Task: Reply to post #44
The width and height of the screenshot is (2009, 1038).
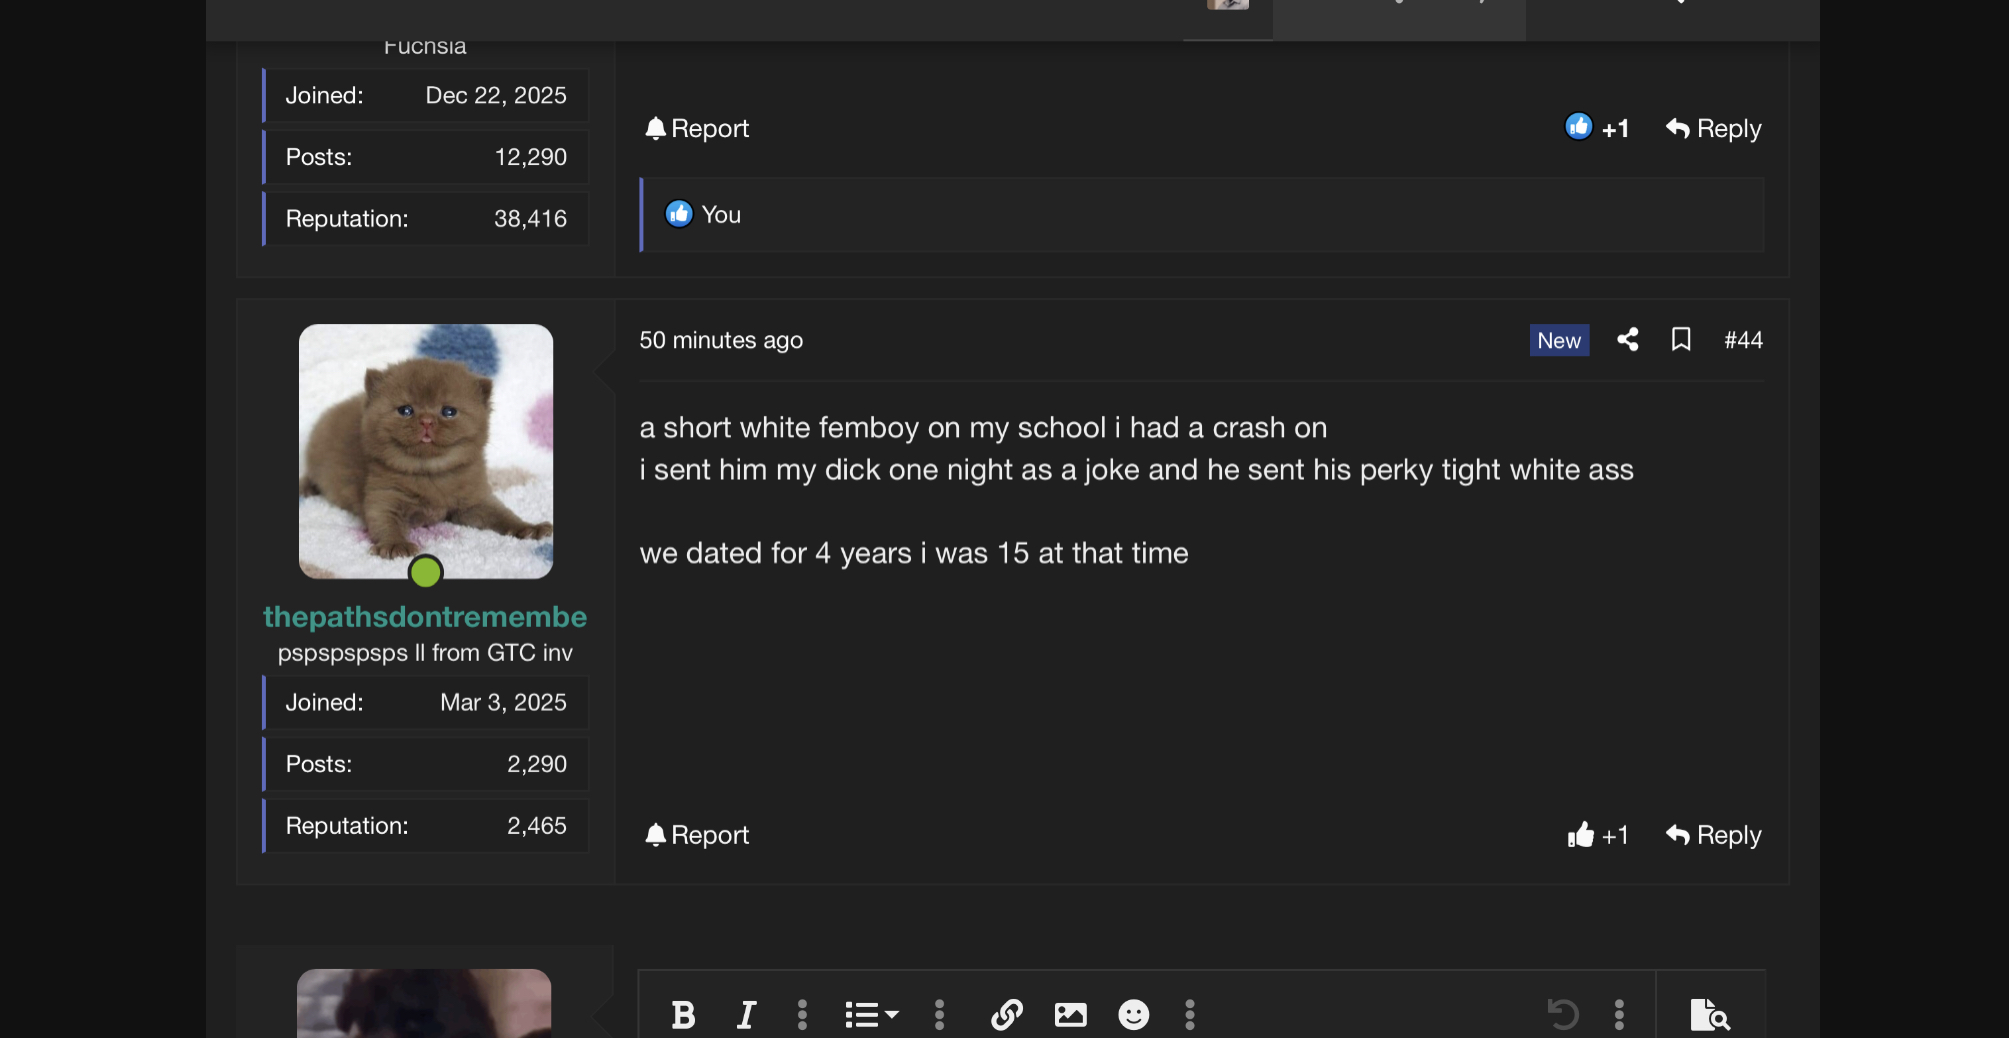Action: click(1713, 835)
